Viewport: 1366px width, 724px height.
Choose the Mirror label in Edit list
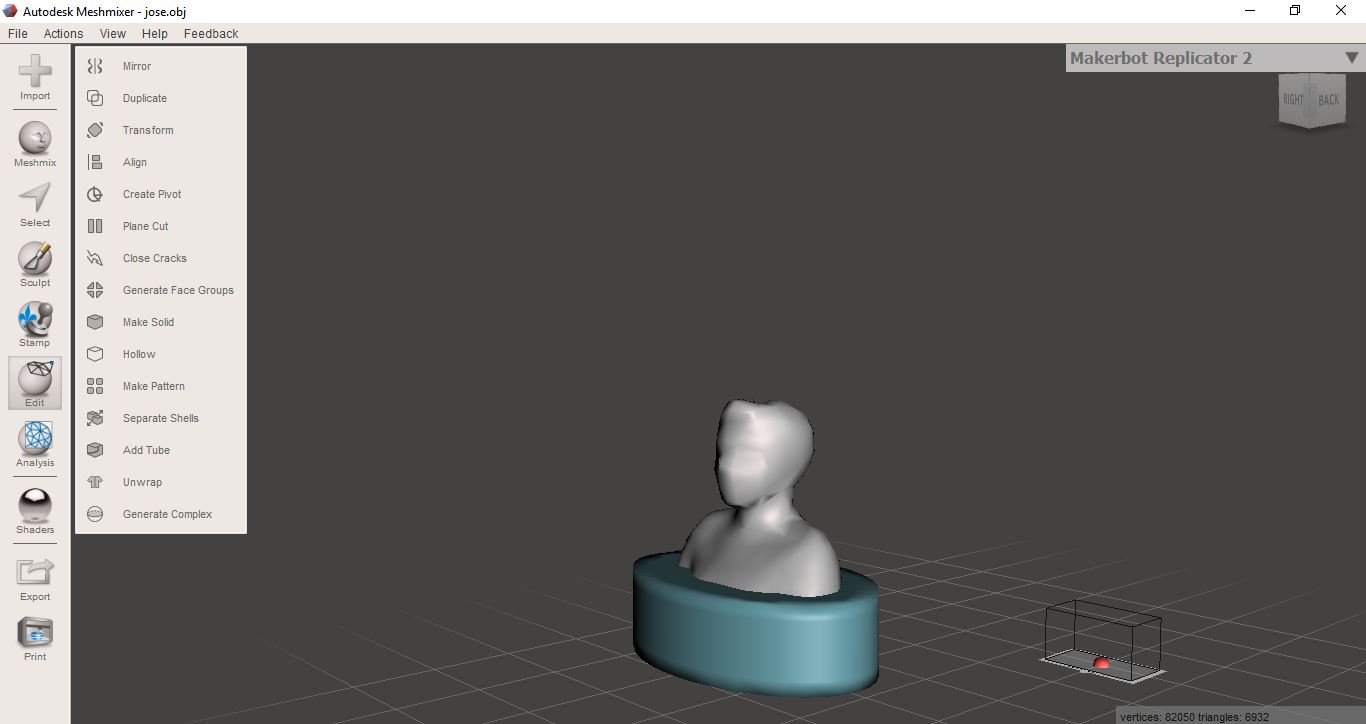tap(137, 66)
